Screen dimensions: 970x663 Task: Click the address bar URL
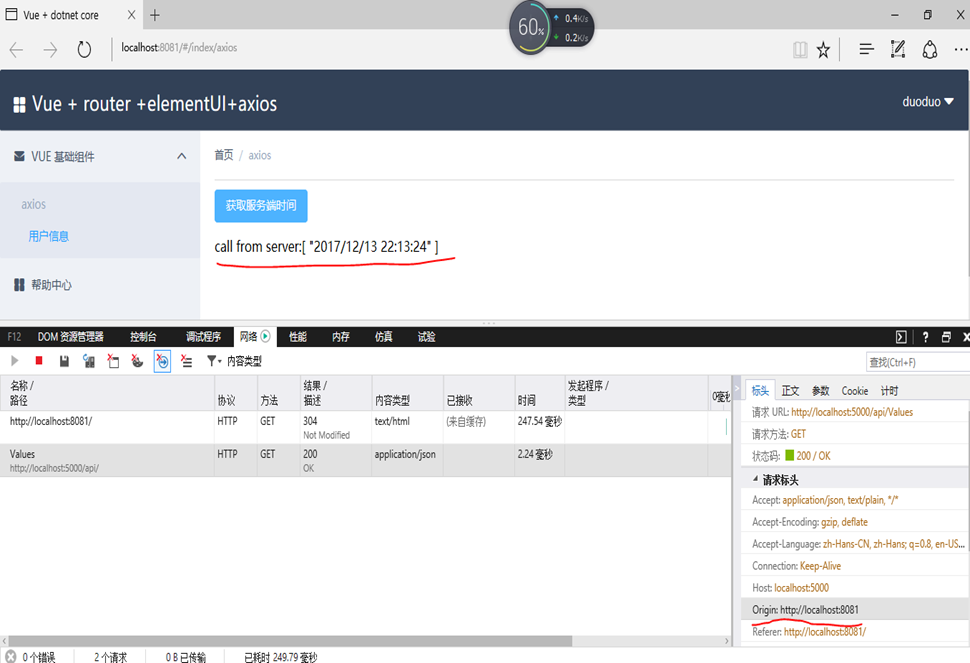pos(179,48)
